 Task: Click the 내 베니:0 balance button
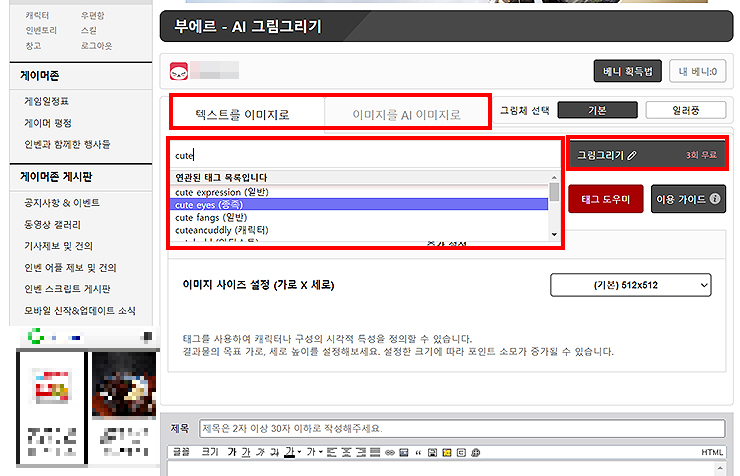(698, 71)
